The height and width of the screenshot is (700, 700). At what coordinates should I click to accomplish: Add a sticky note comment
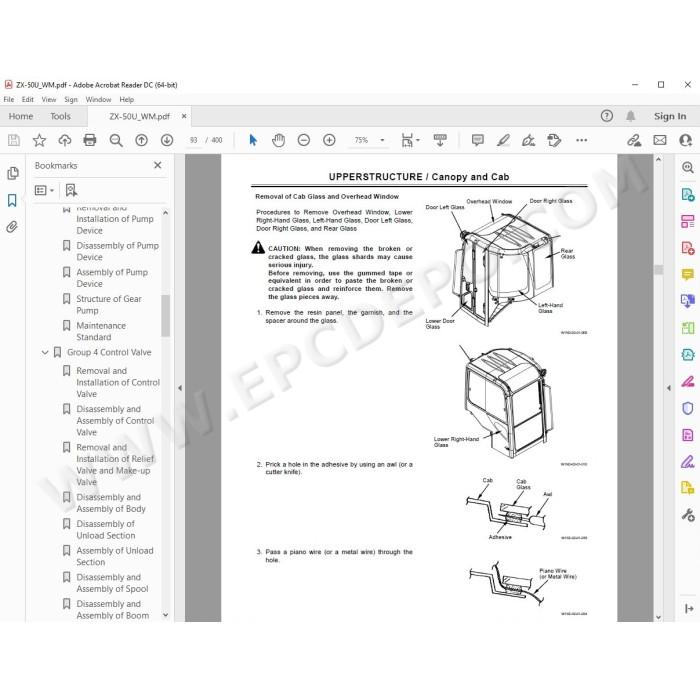point(478,140)
